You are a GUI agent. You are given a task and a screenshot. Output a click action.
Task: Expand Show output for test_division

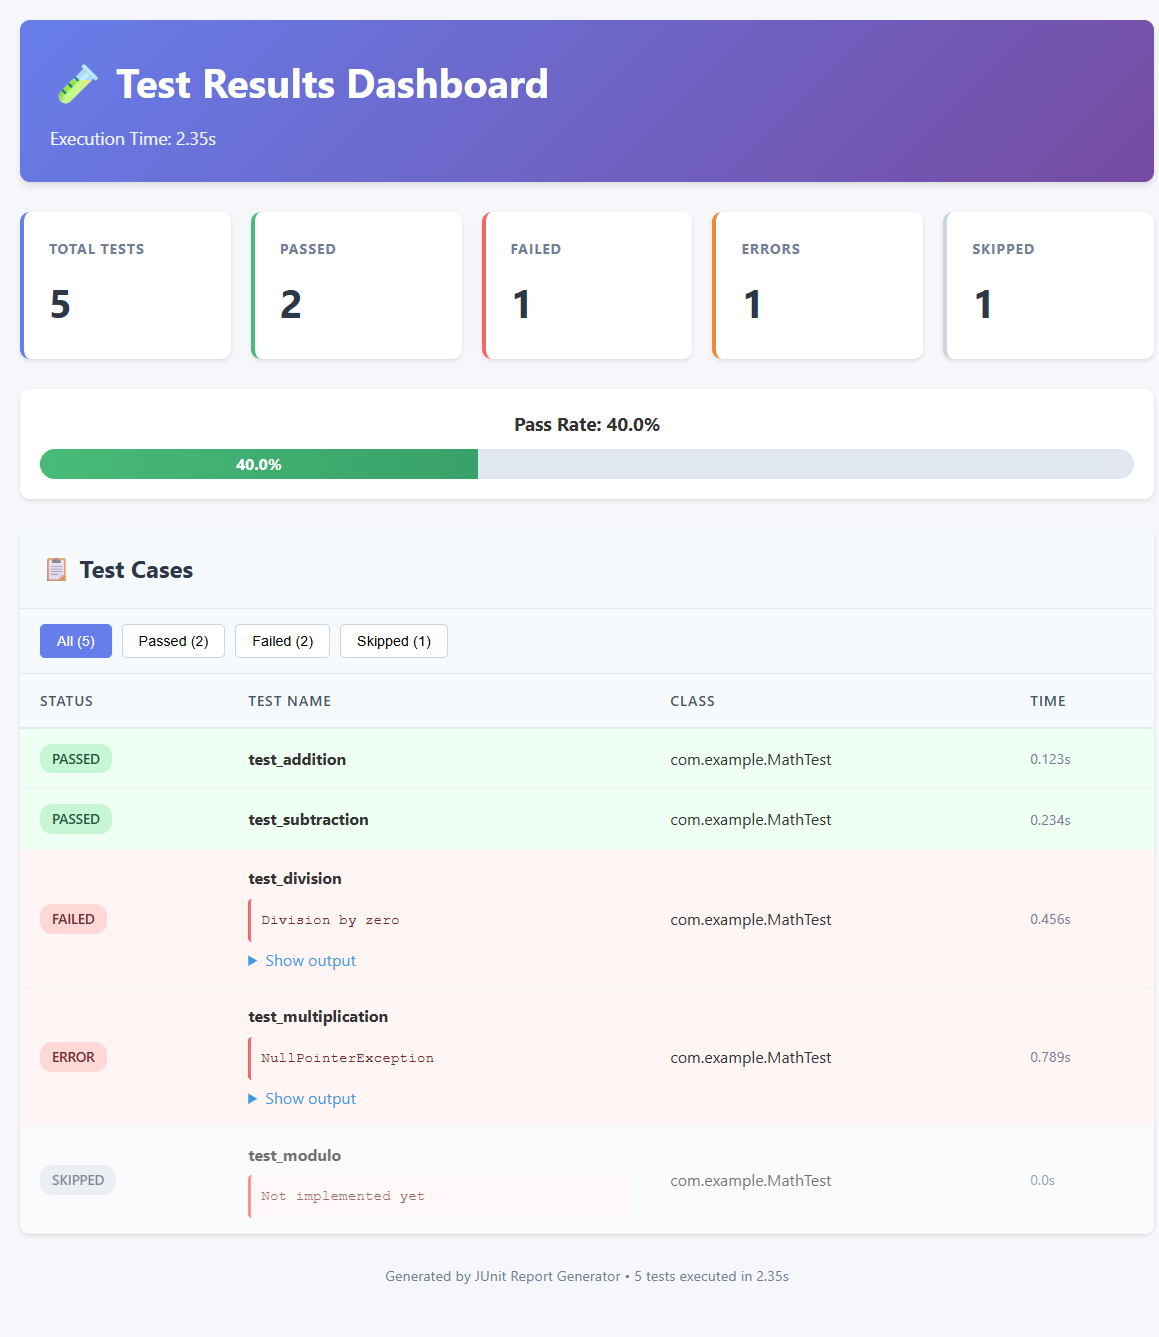tap(302, 960)
